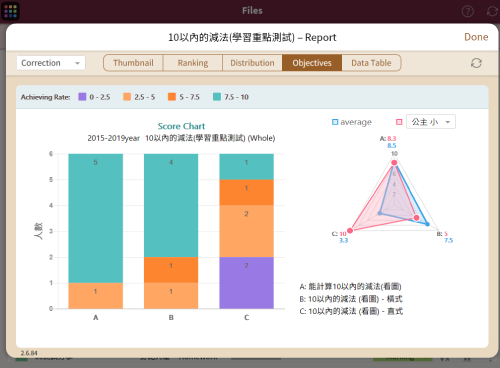Open the Distribution tab
This screenshot has height=368, width=500.
point(252,63)
